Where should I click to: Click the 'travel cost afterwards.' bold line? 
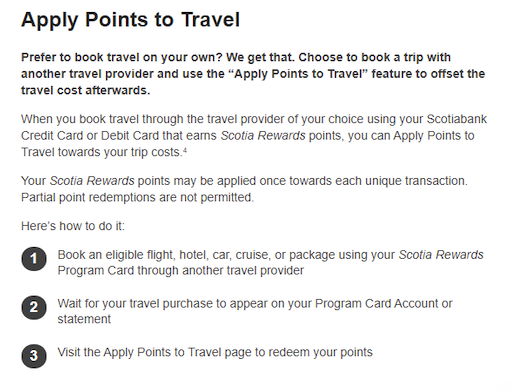coord(86,90)
